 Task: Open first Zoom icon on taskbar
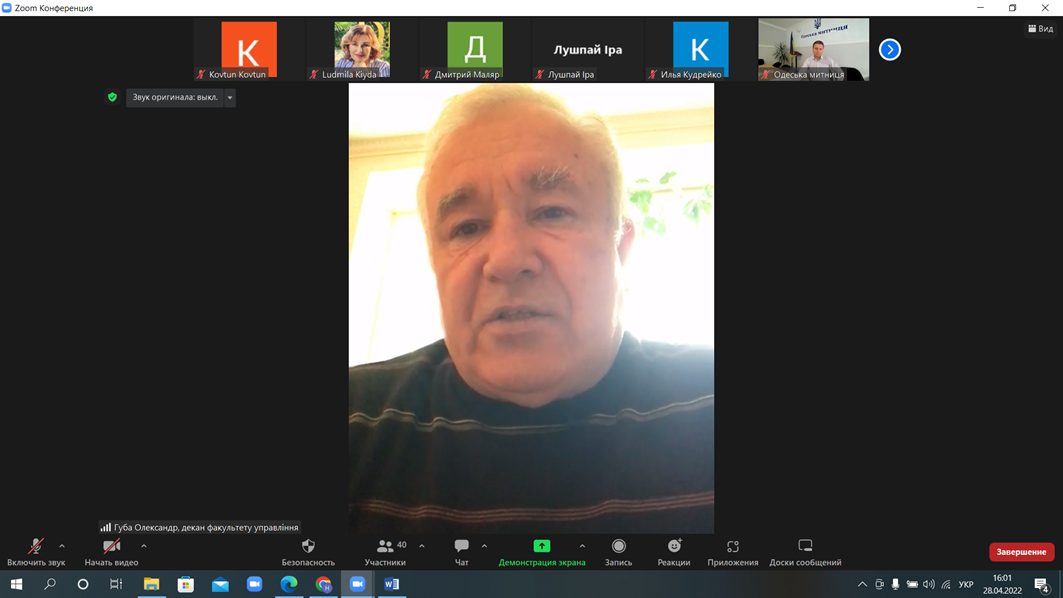coord(254,584)
